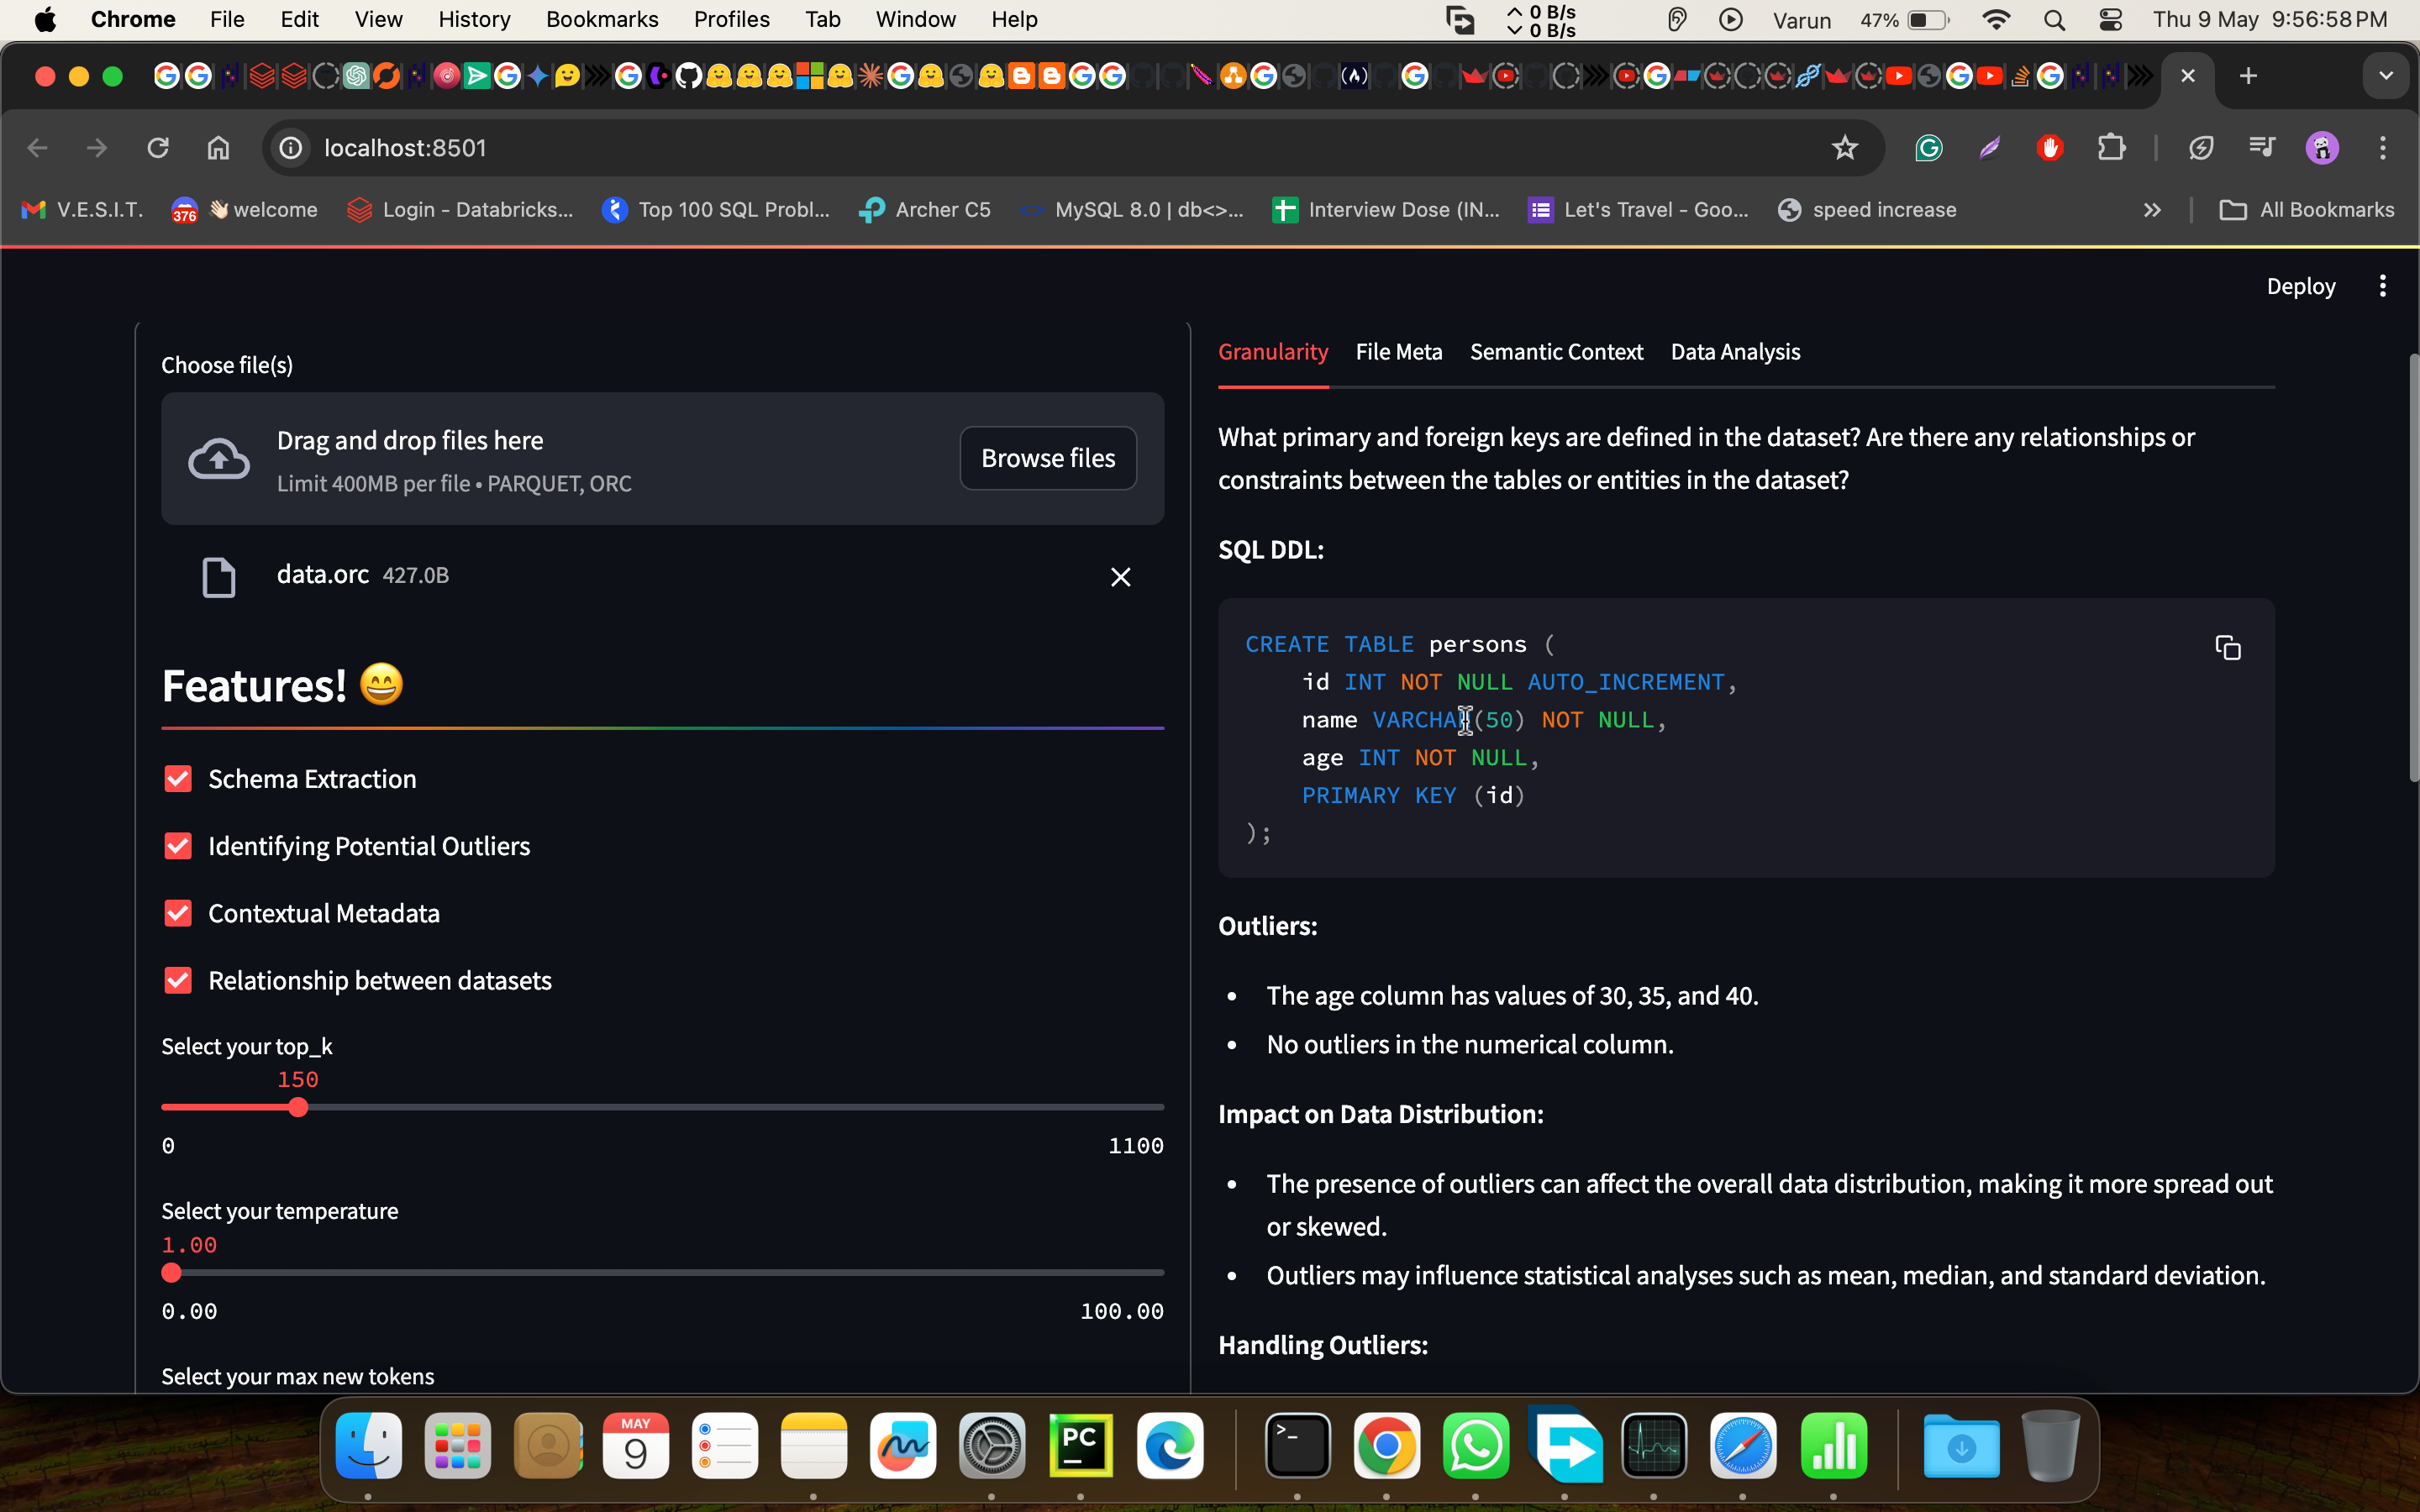Open the All Bookmarks folder
The width and height of the screenshot is (2420, 1512).
(2307, 210)
